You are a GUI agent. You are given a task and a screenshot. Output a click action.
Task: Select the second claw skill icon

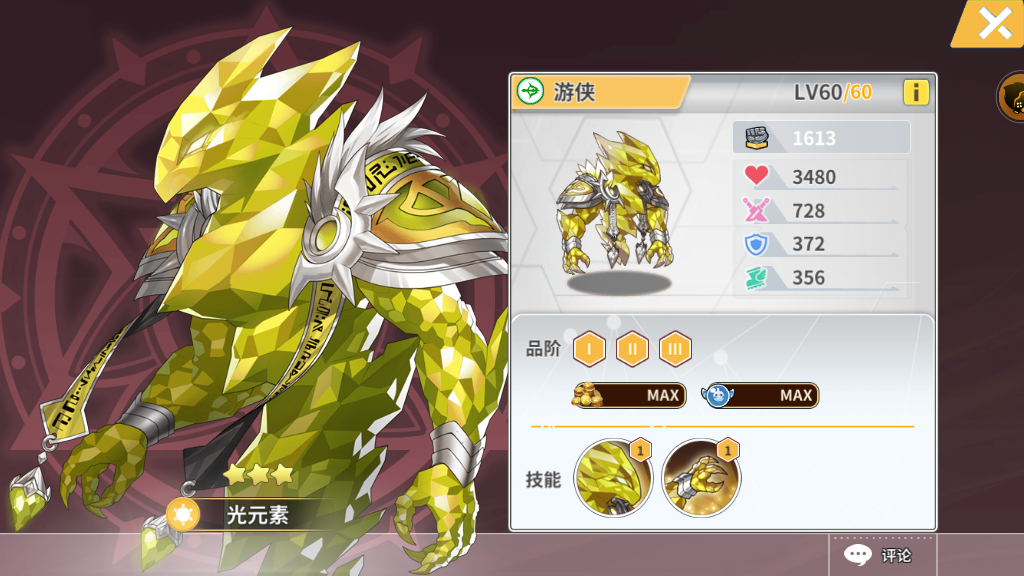(x=701, y=477)
